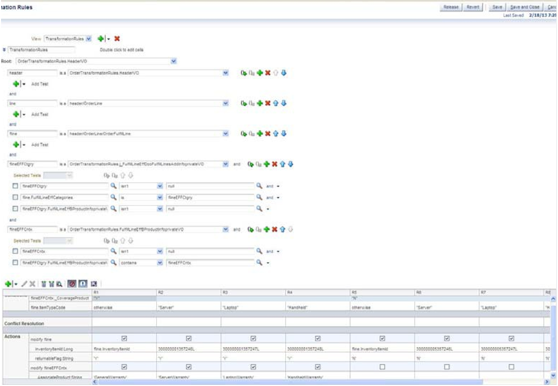Image resolution: width=558 pixels, height=386 pixels.
Task: Toggle 'modify fline' checkbox in column R1
Action: pos(124,338)
